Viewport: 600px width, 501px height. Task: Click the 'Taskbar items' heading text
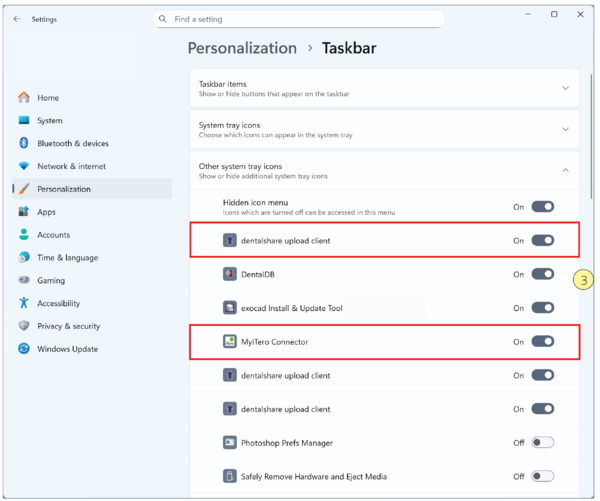click(x=223, y=84)
